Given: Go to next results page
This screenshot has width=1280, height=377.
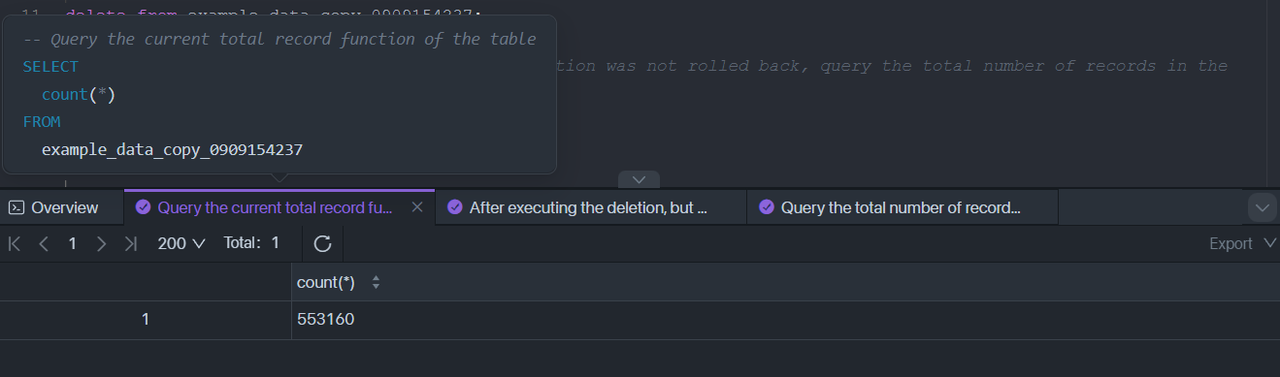Looking at the screenshot, I should coord(100,243).
